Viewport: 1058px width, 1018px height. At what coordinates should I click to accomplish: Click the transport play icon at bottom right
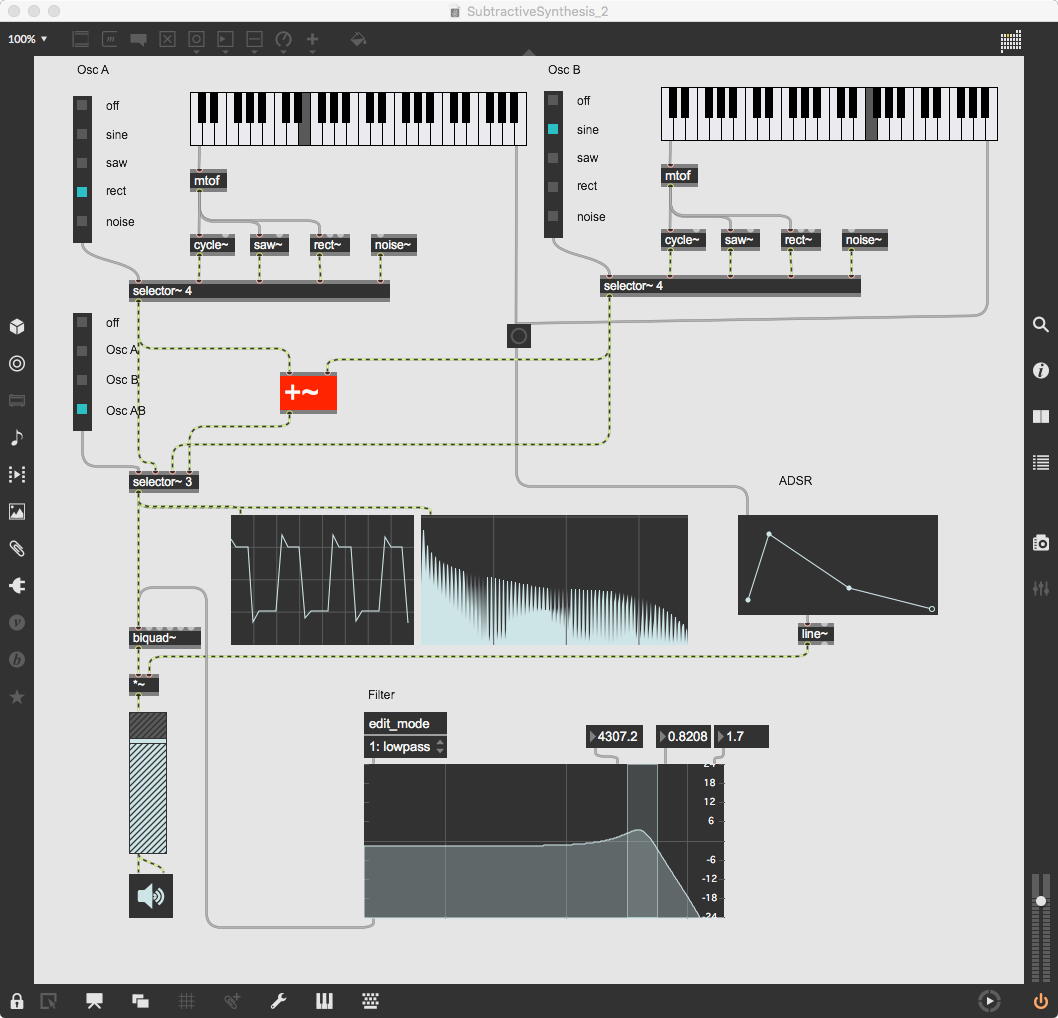(x=989, y=1001)
